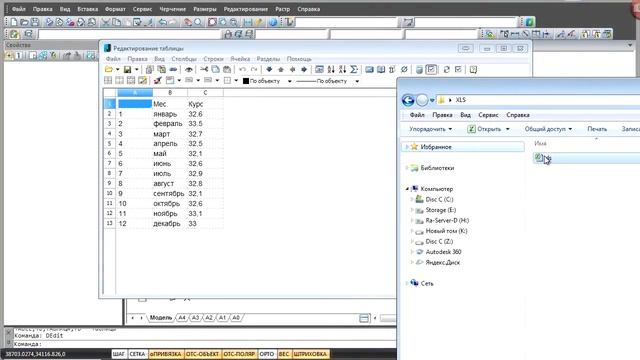640x360 pixels.
Task: Click the Команда command line input
Action: 204,344
